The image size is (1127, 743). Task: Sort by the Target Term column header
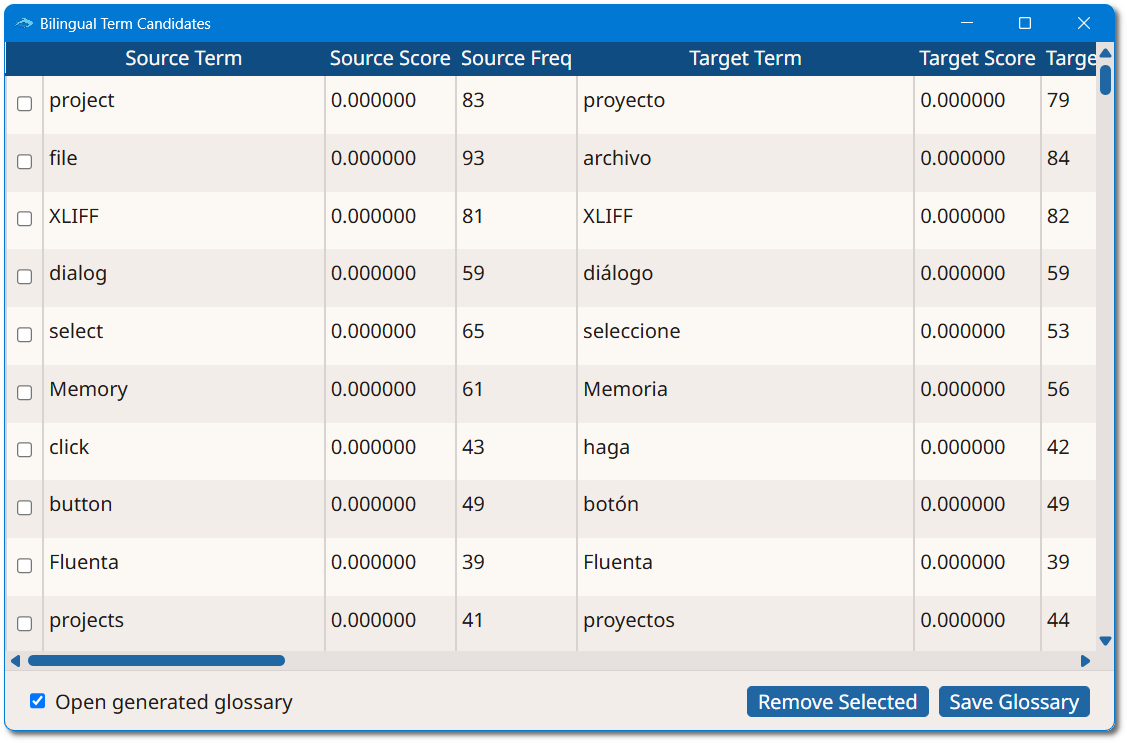pyautogui.click(x=745, y=58)
